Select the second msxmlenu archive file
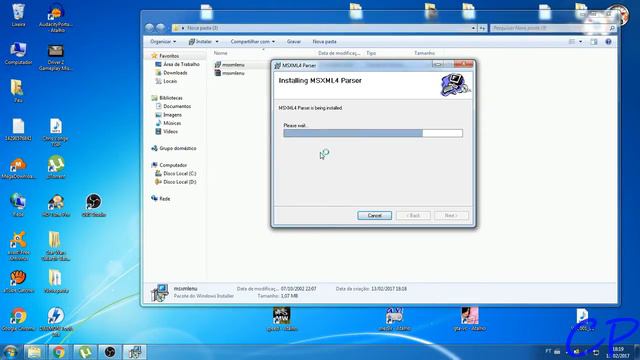640x360 pixels. (233, 73)
